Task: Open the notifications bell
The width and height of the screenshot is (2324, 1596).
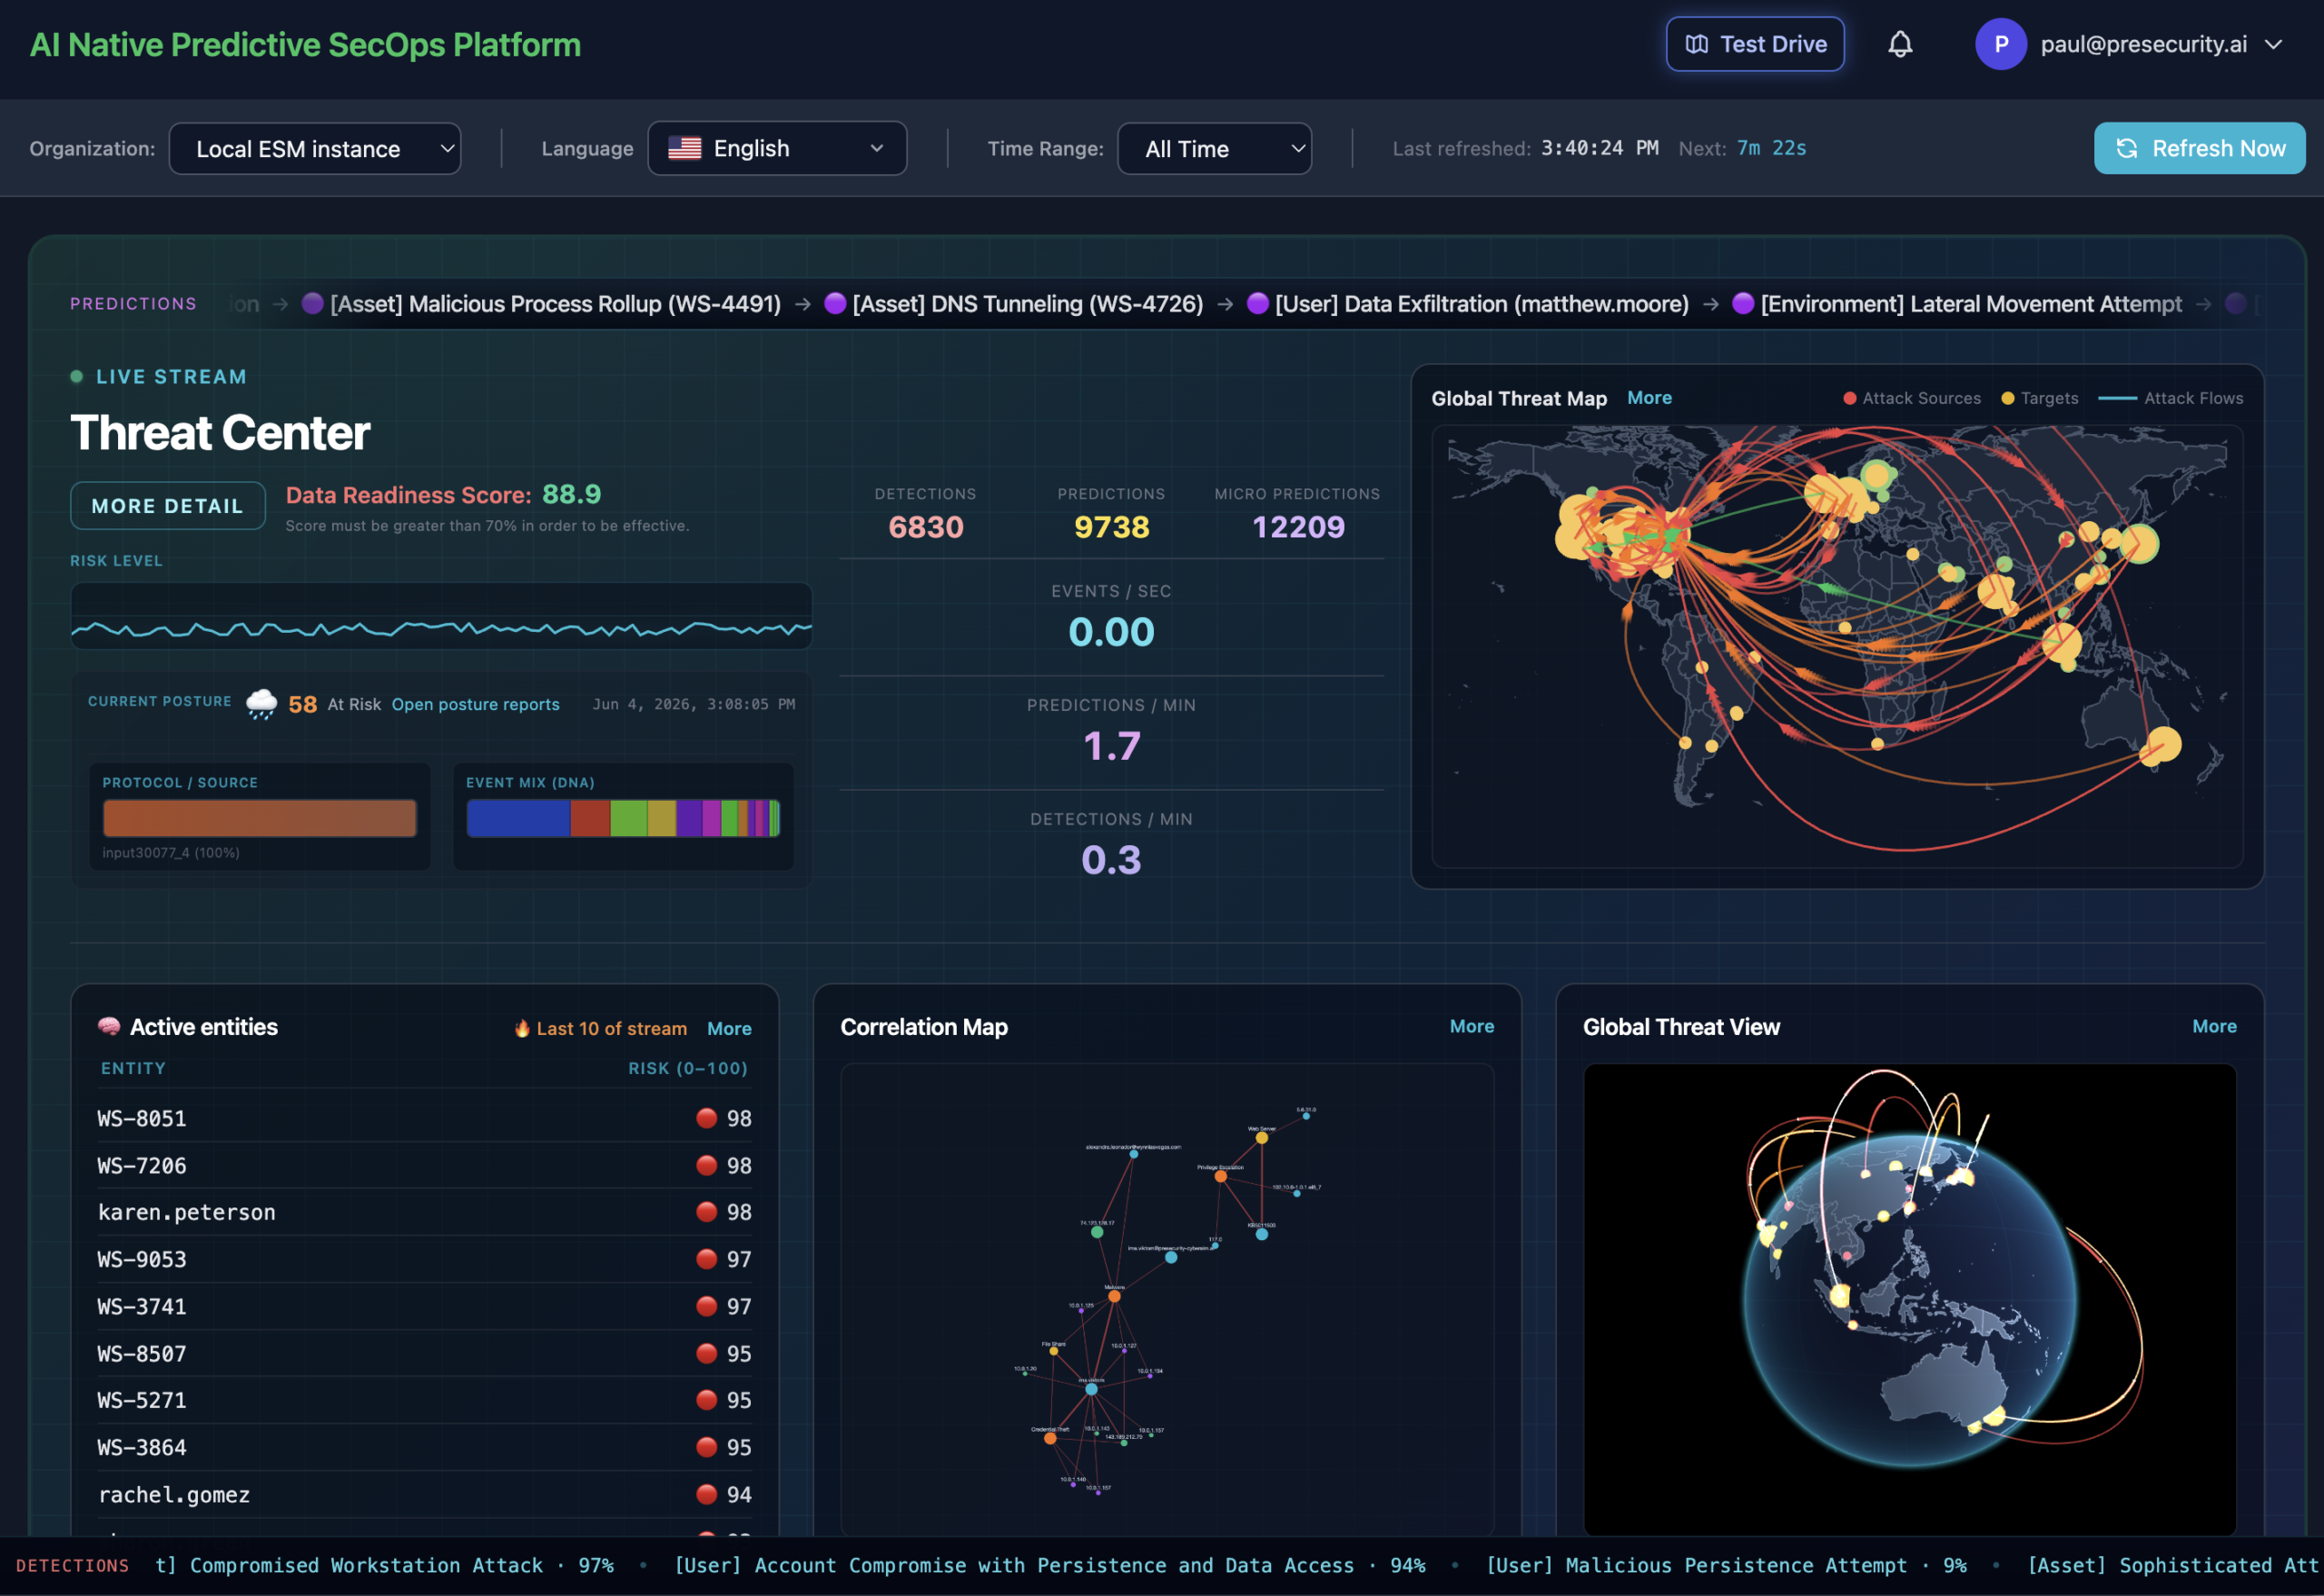Action: pyautogui.click(x=1900, y=44)
